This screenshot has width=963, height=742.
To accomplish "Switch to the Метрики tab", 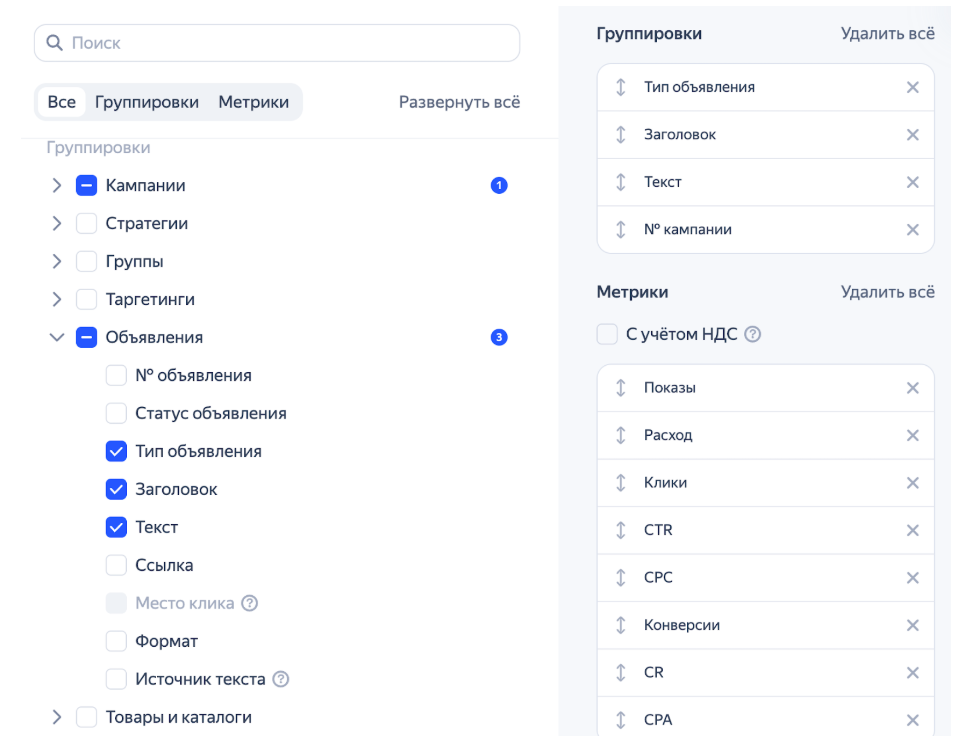I will (253, 102).
